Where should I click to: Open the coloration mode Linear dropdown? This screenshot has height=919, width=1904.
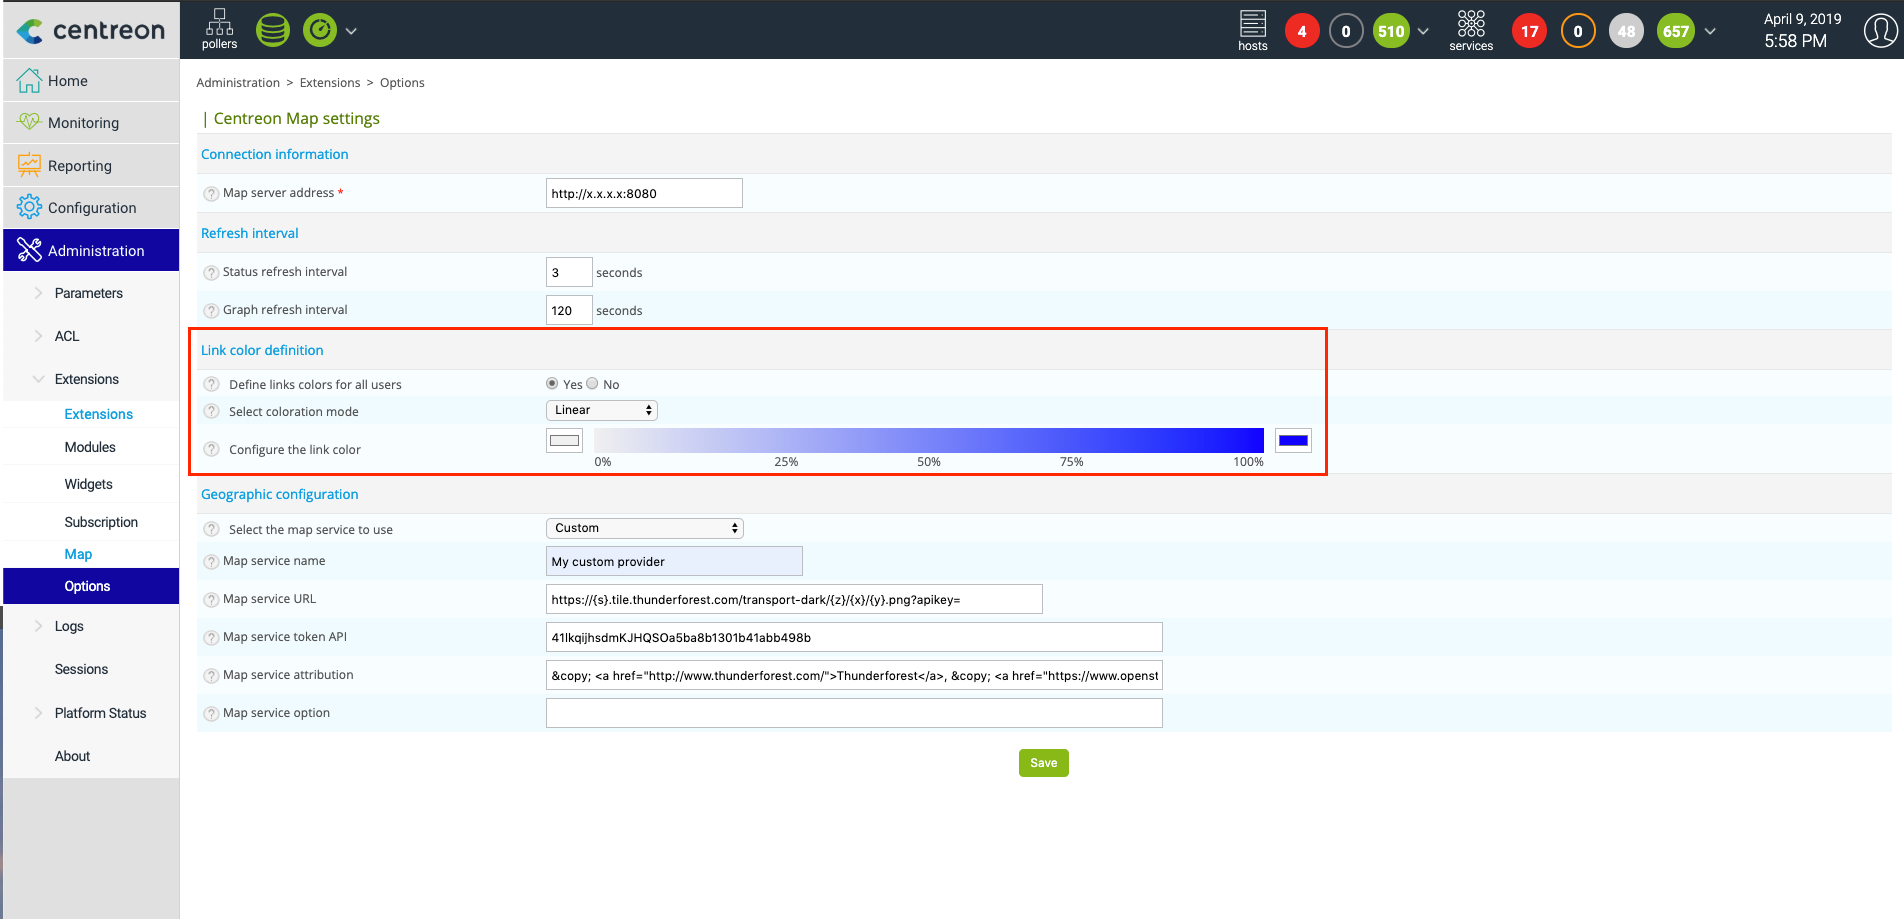click(x=602, y=410)
